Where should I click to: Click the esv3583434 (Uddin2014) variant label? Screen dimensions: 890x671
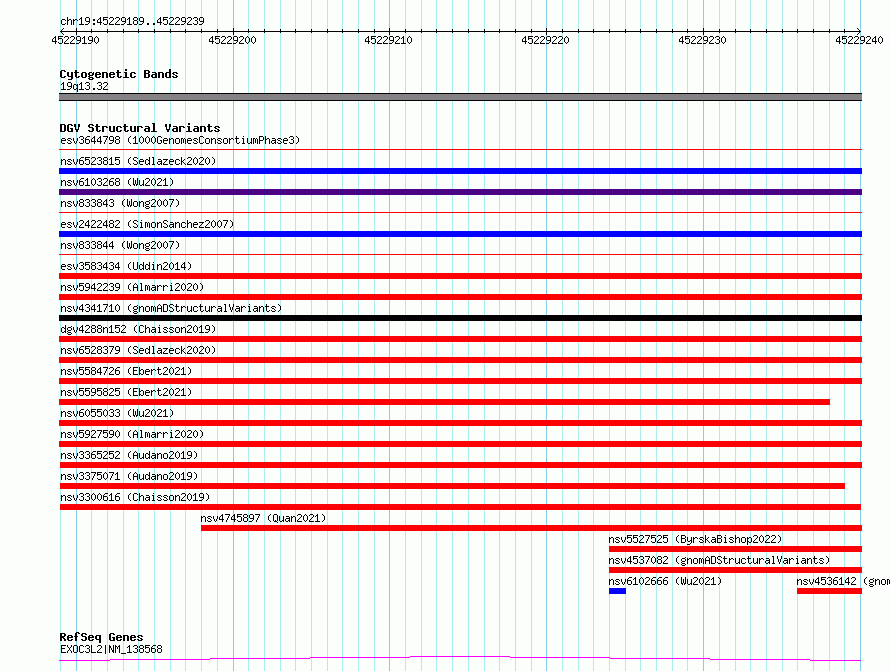pos(126,266)
